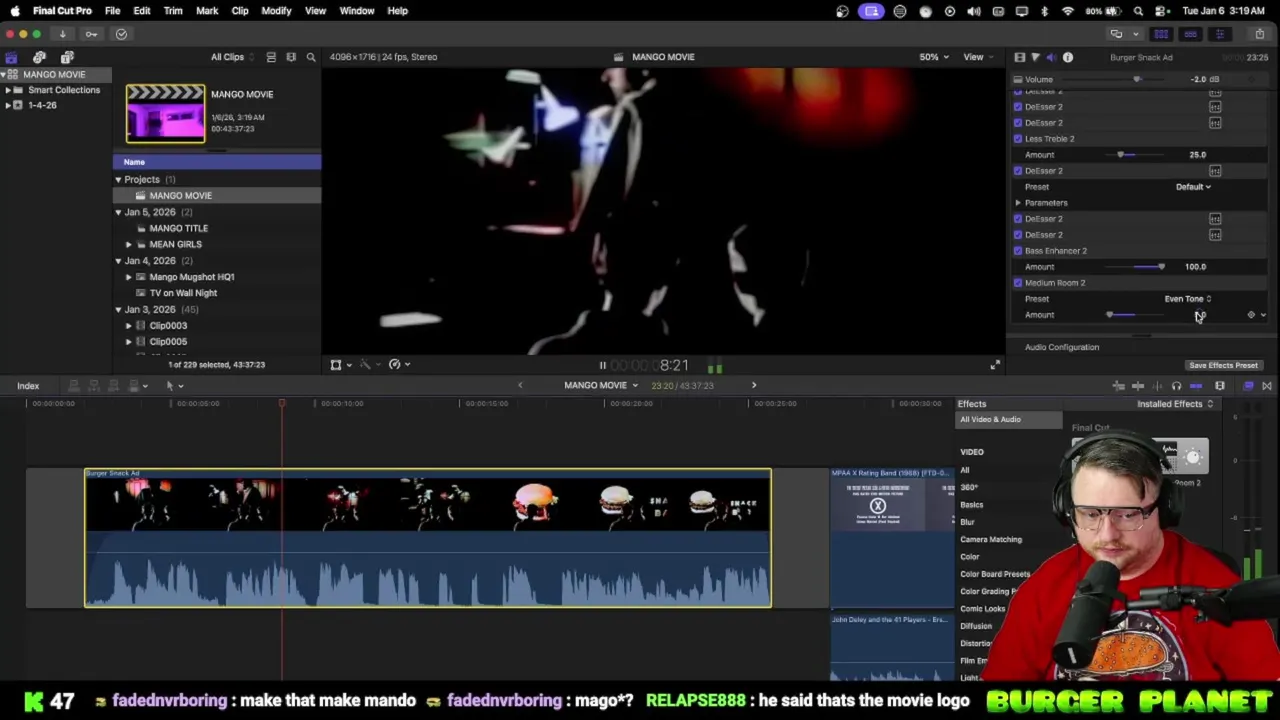
Task: Open the Even Tone preset dropdown
Action: [1188, 299]
